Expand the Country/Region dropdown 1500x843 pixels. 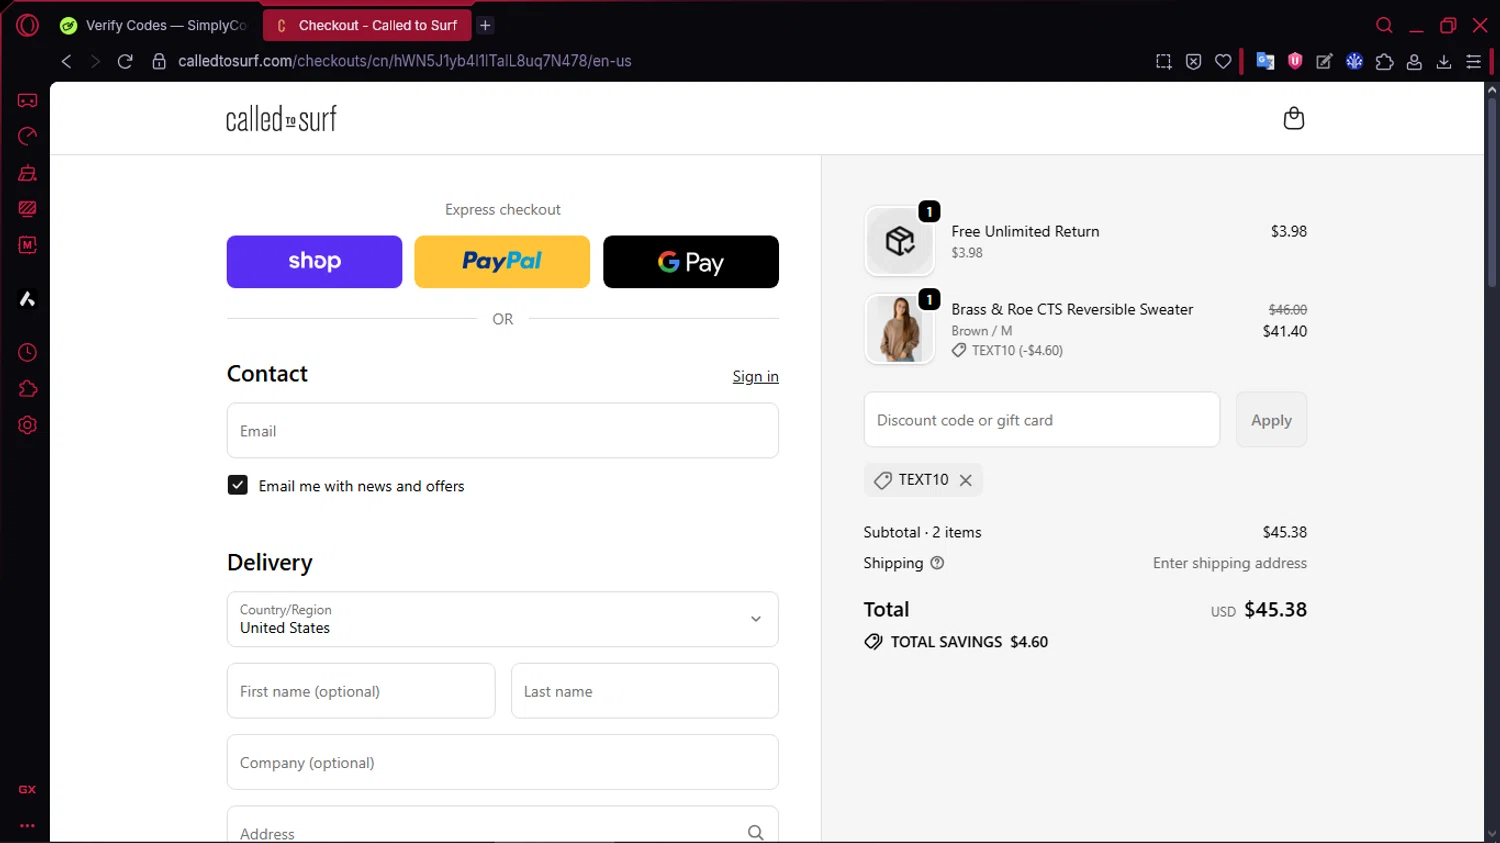[502, 619]
